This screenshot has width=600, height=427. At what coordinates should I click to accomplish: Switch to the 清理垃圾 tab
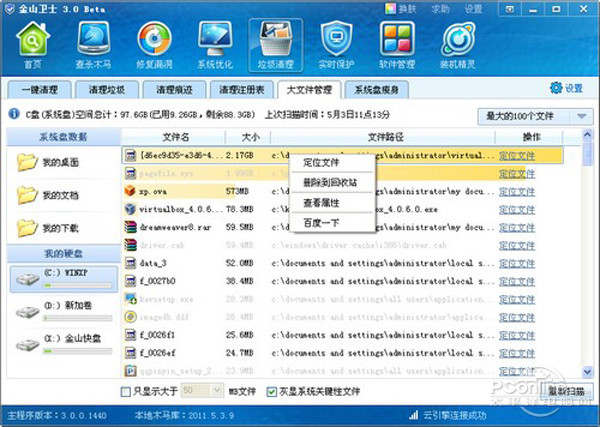pos(107,90)
